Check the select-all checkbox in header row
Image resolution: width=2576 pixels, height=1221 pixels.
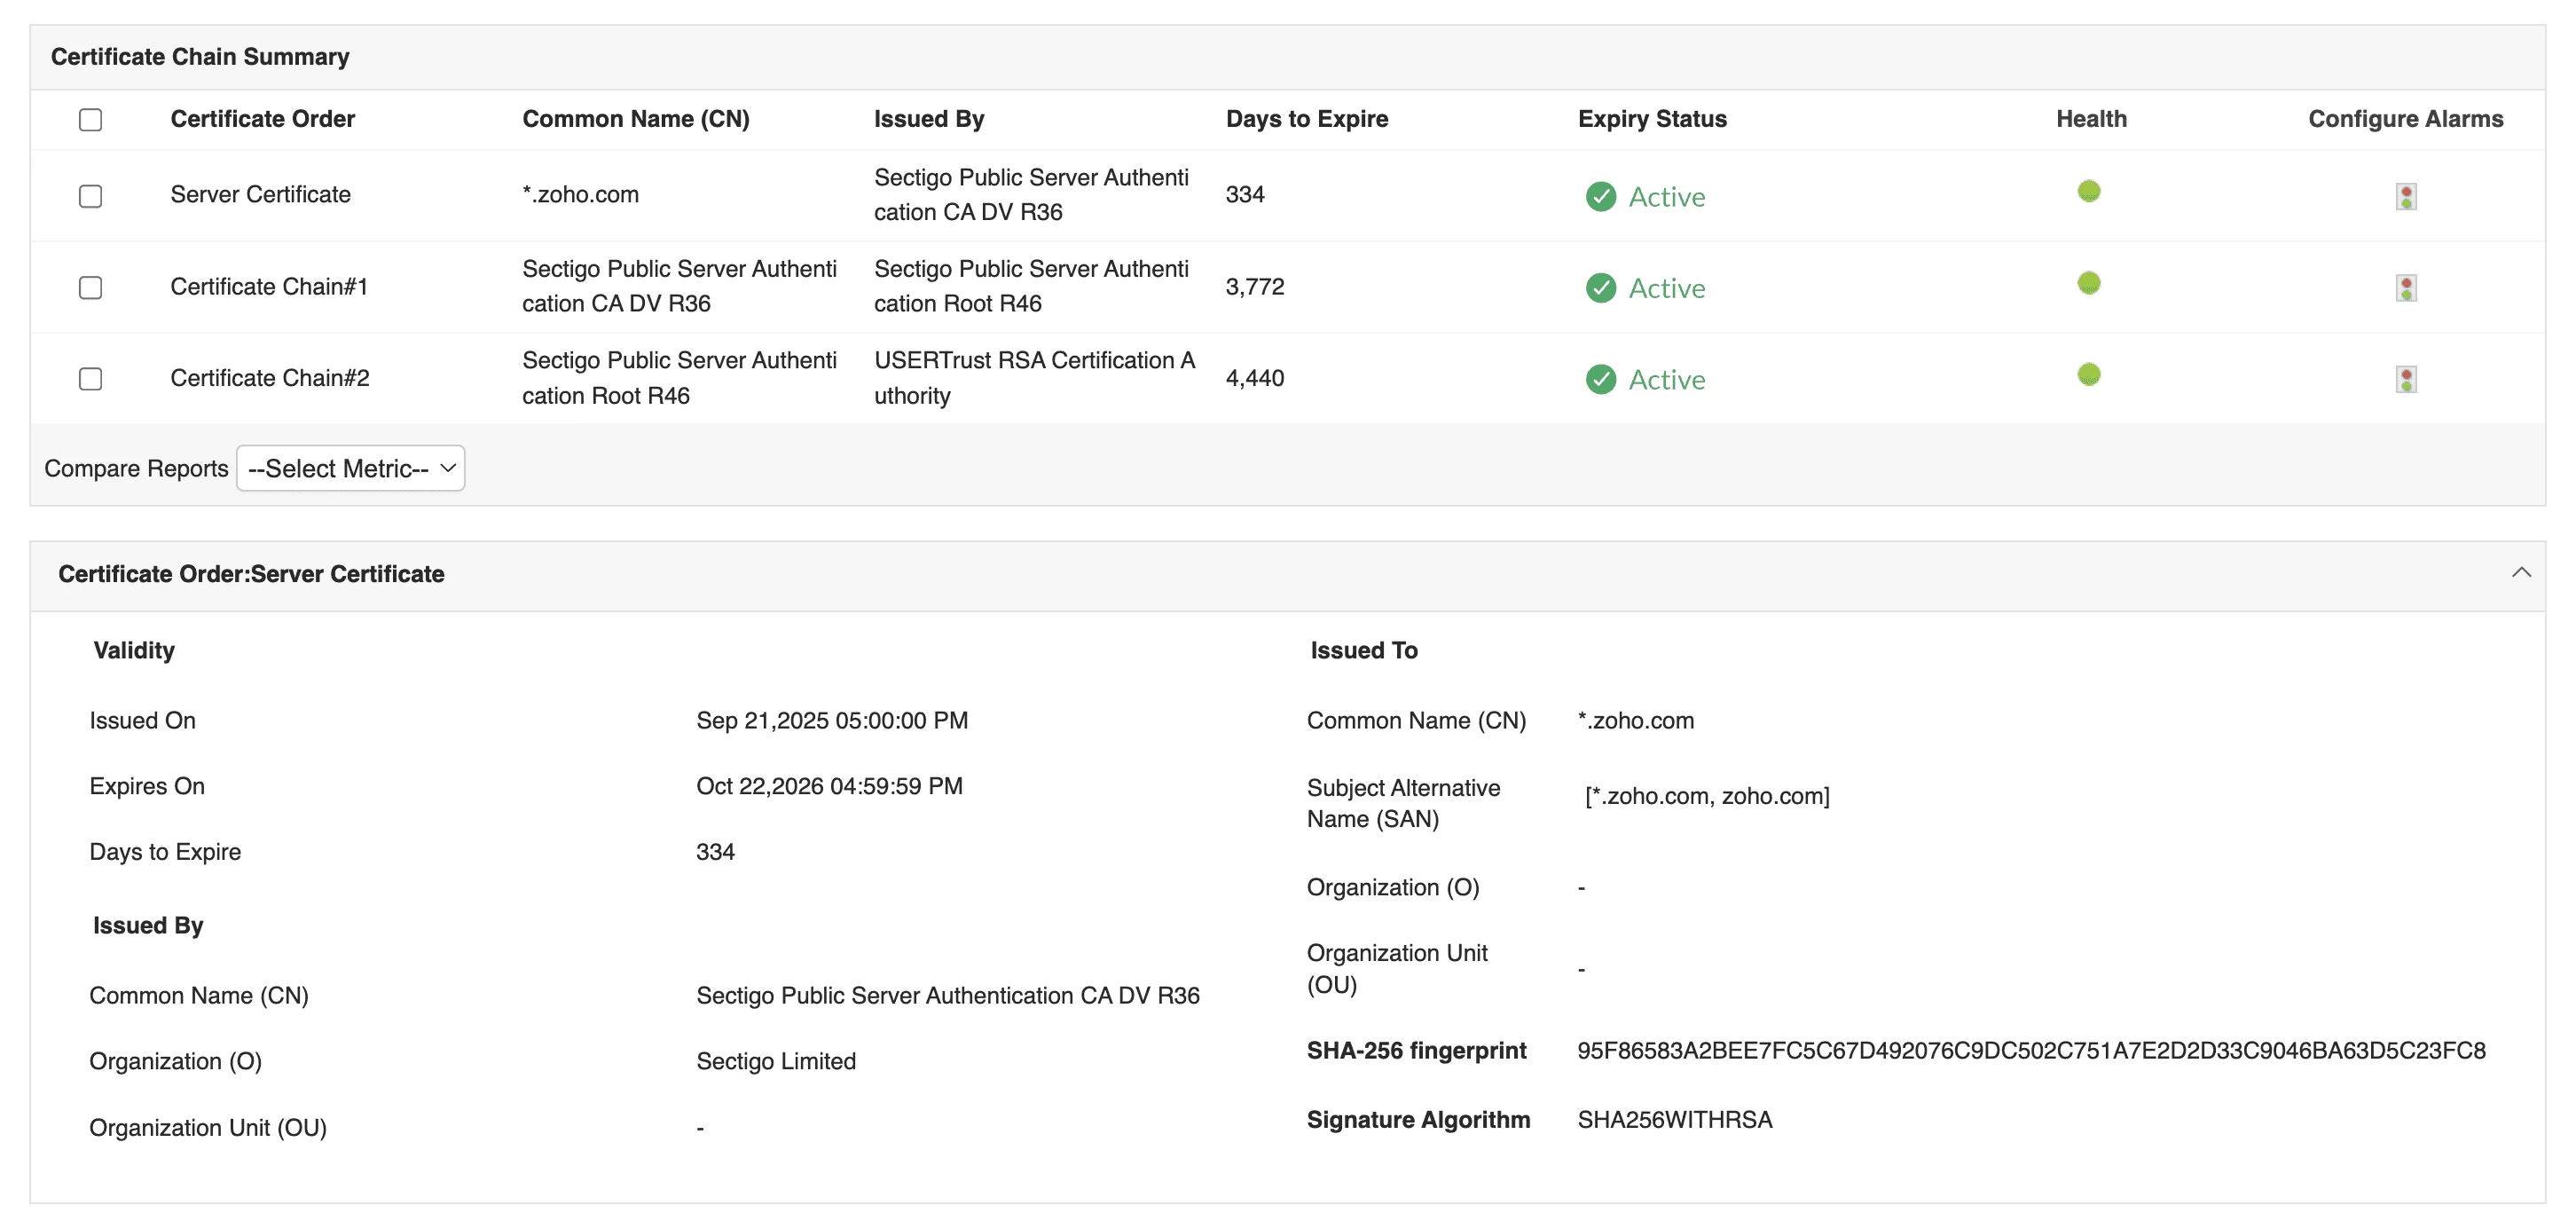pos(90,119)
